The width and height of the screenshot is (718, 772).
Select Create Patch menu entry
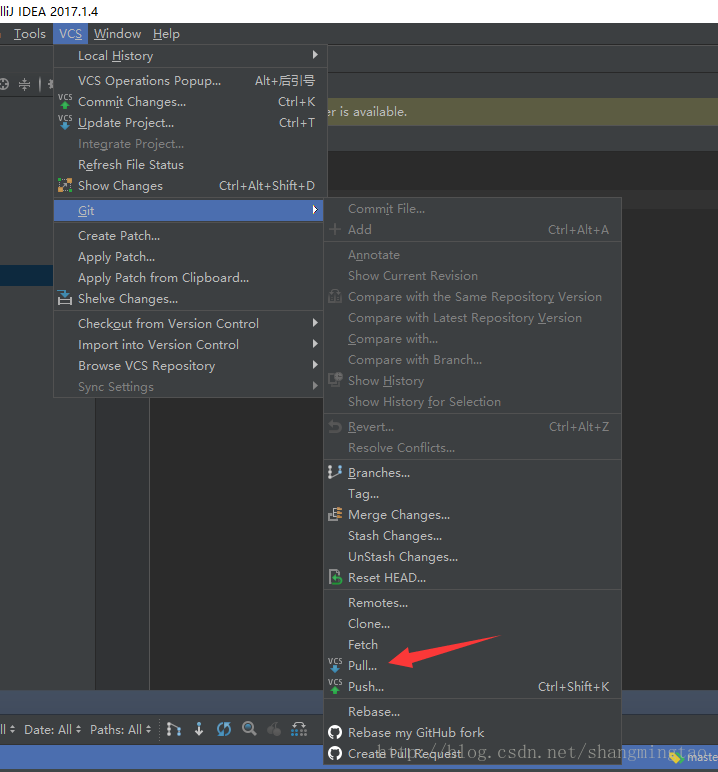(189, 235)
